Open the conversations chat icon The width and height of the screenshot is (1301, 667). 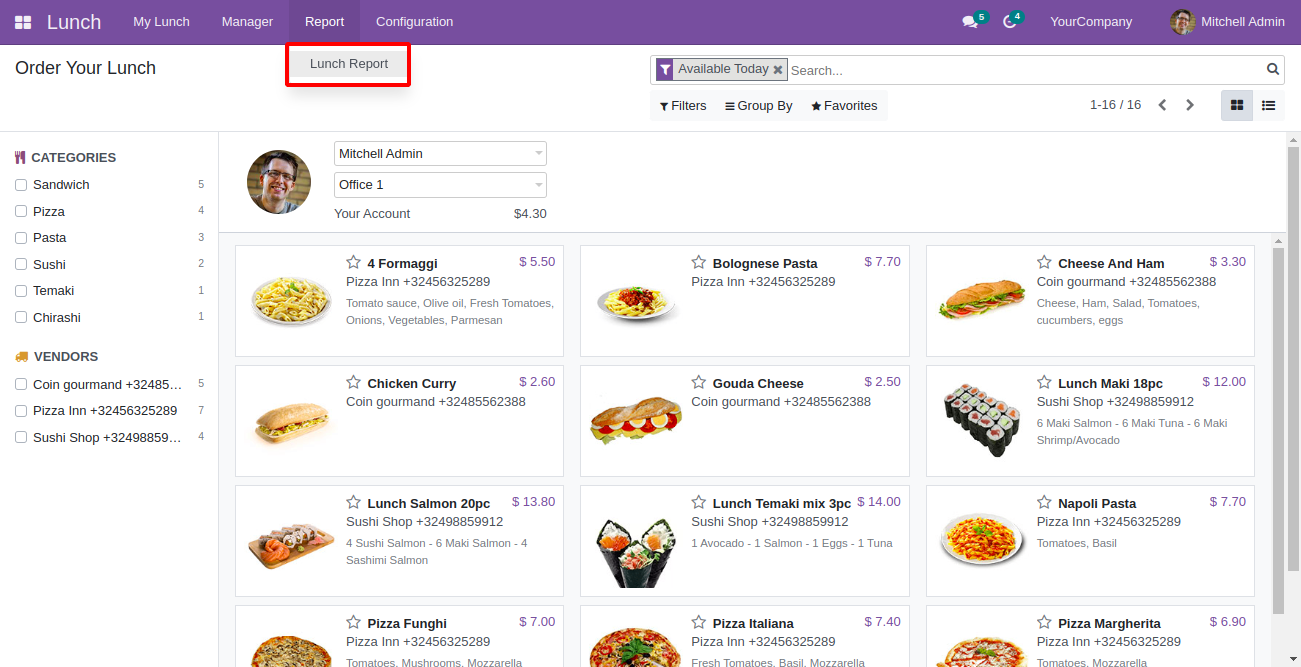pyautogui.click(x=969, y=22)
